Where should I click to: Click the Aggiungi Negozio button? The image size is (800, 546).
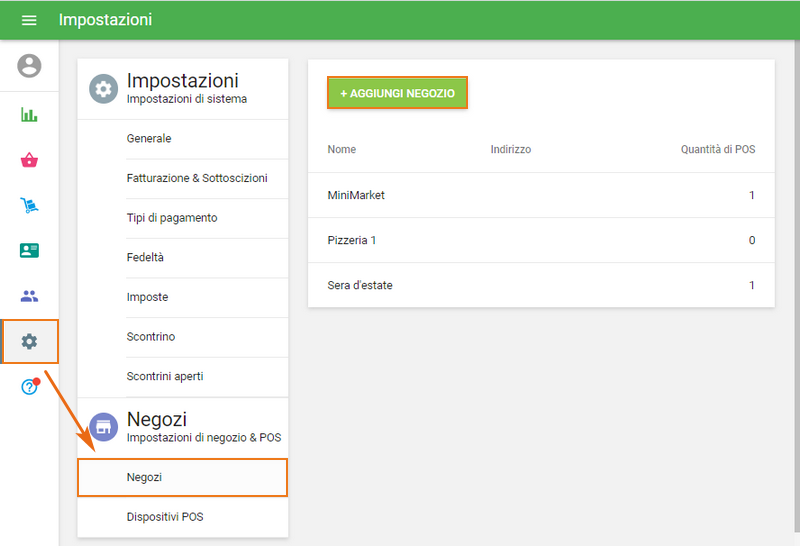pyautogui.click(x=397, y=93)
